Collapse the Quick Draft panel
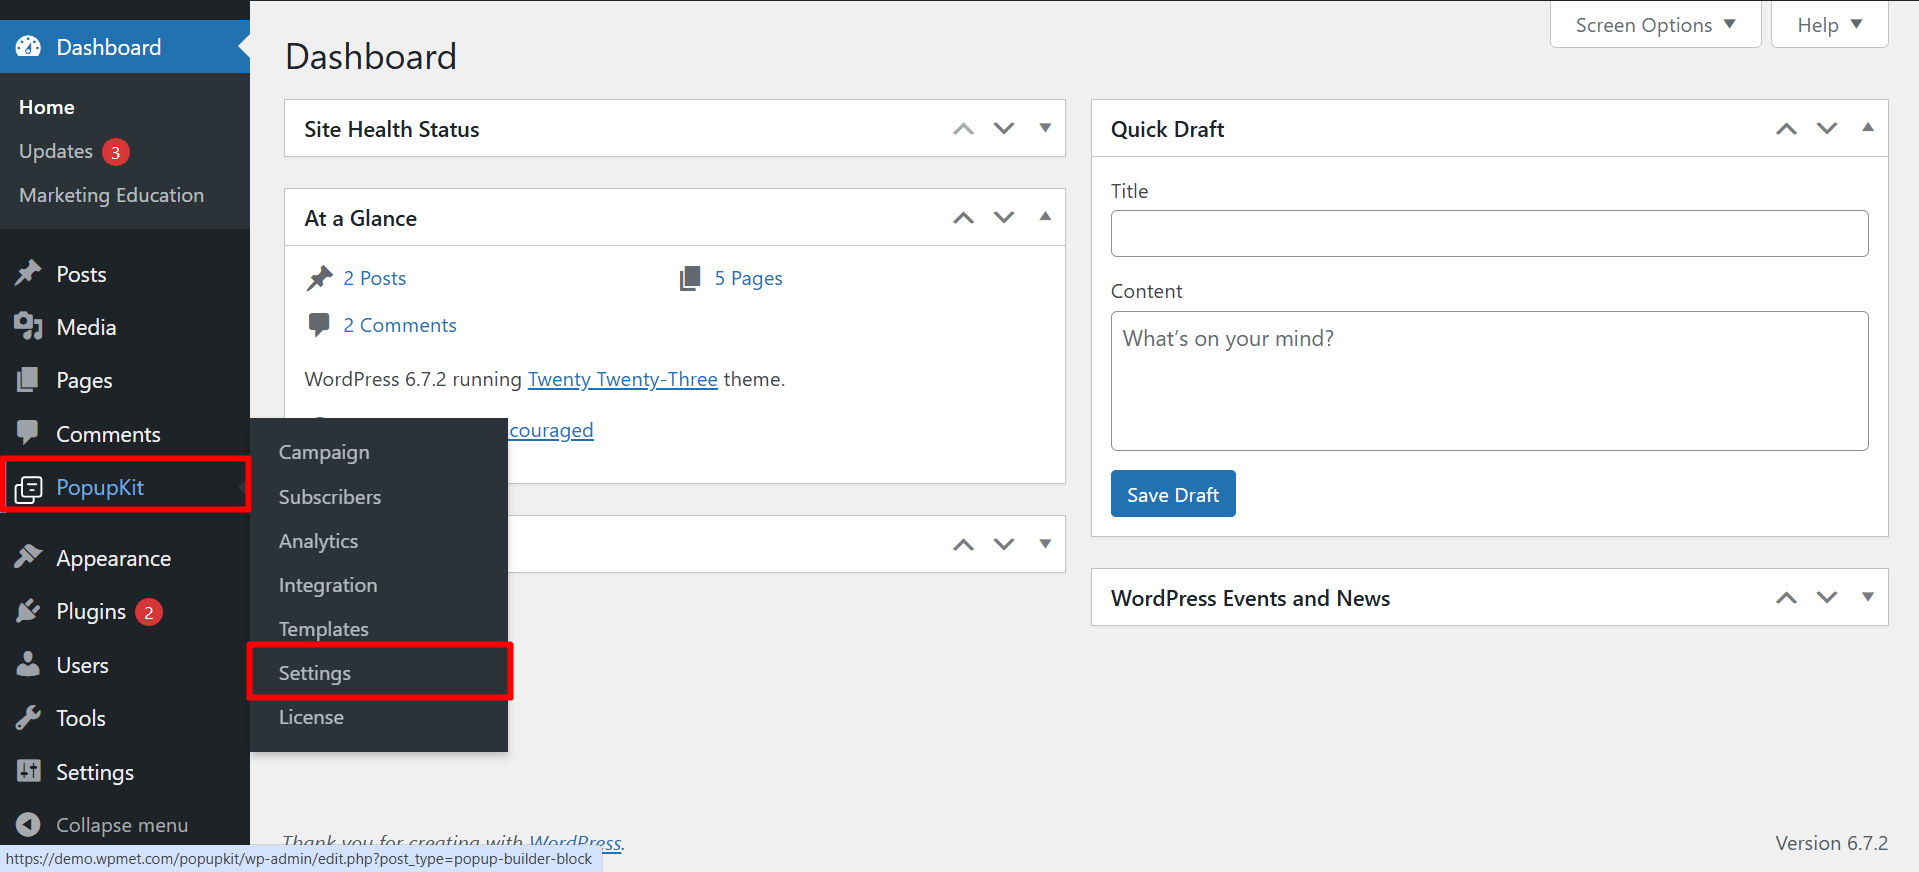This screenshot has height=872, width=1919. pyautogui.click(x=1867, y=128)
